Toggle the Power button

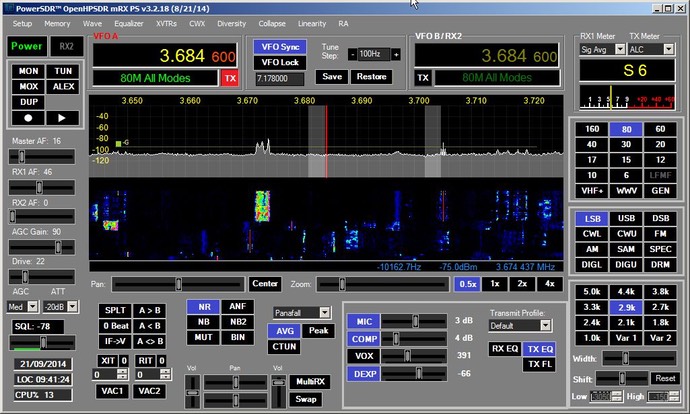(26, 46)
